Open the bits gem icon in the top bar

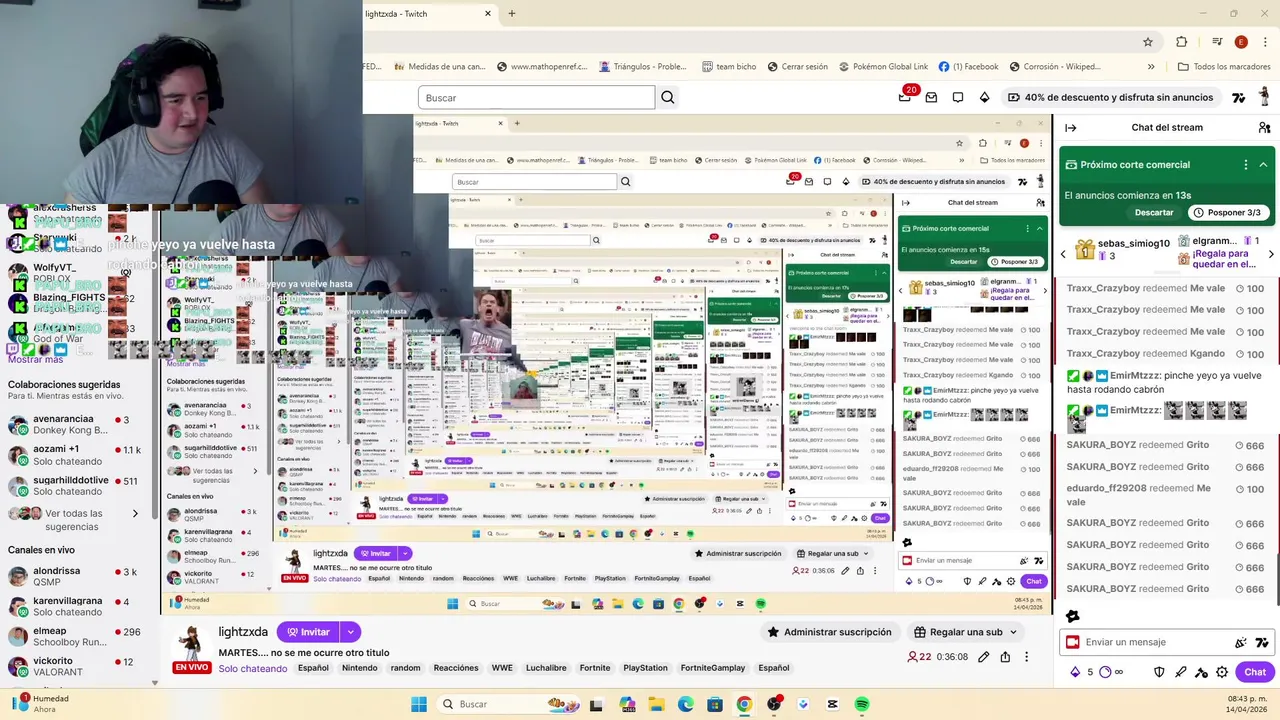(984, 98)
